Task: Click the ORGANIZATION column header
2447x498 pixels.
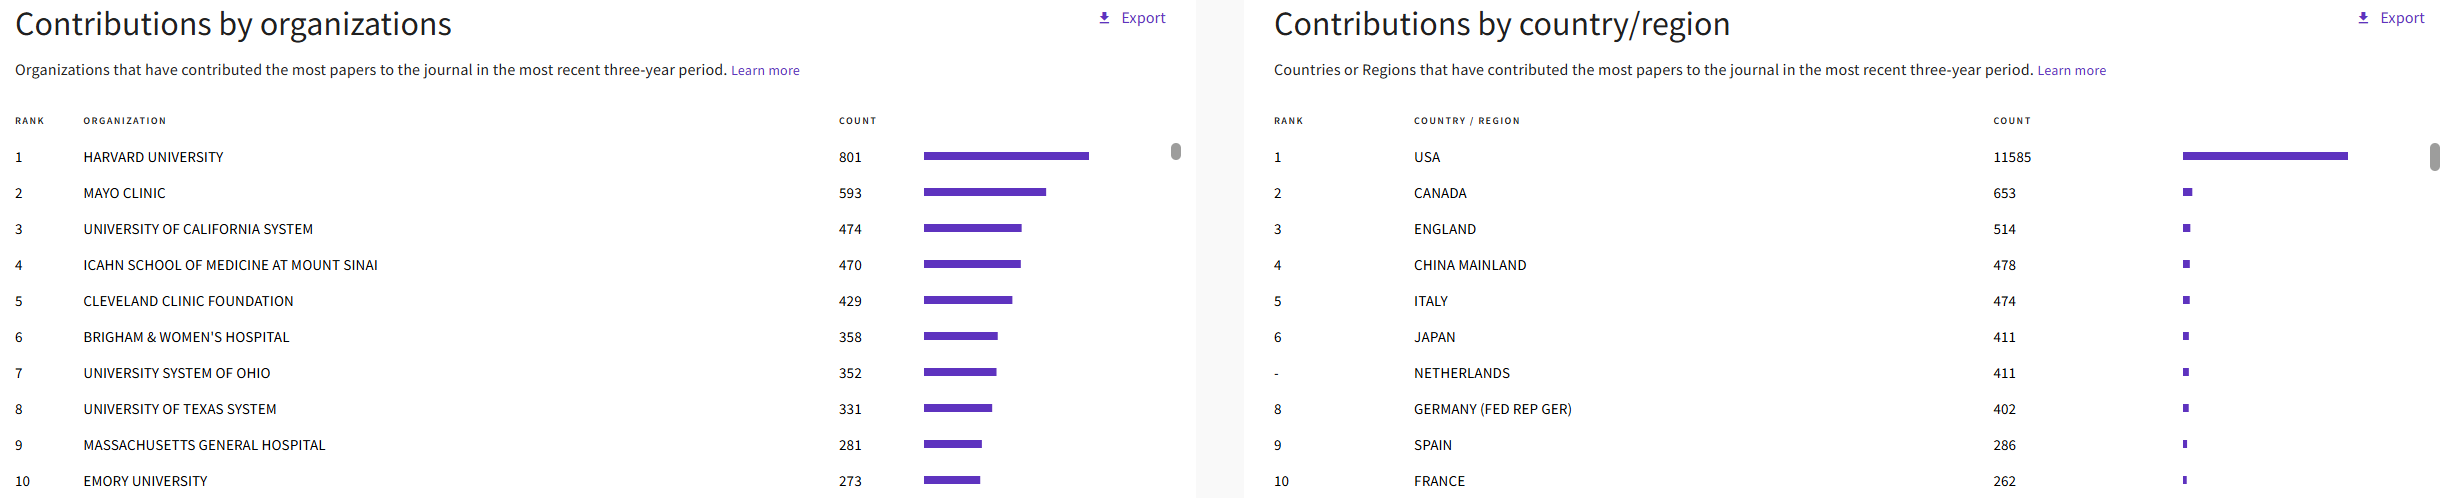Action: [125, 121]
